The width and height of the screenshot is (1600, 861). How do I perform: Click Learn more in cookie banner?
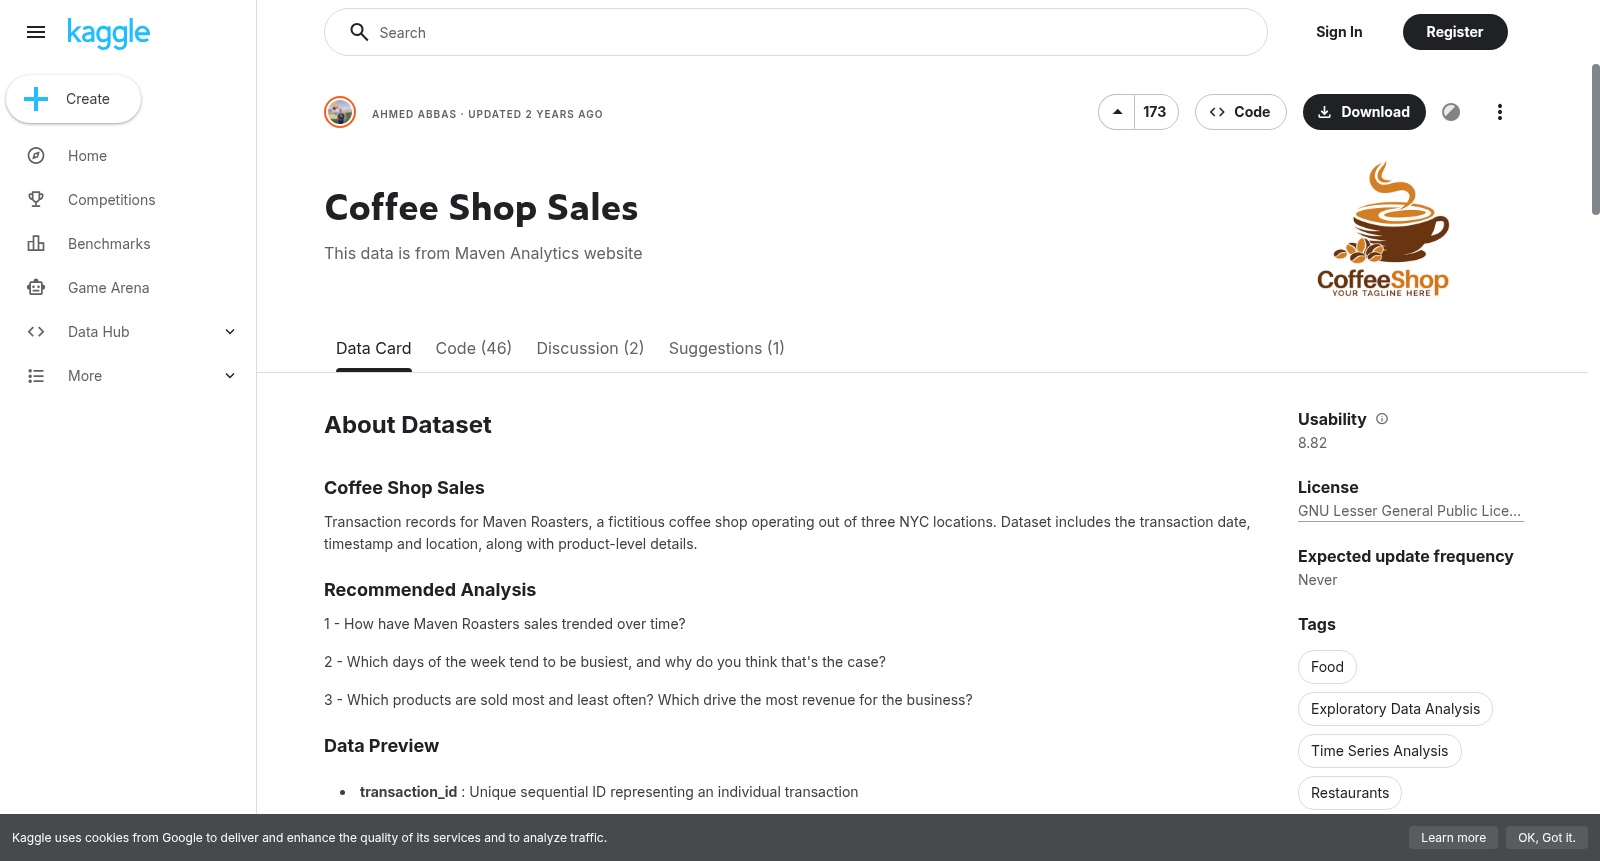[1453, 838]
